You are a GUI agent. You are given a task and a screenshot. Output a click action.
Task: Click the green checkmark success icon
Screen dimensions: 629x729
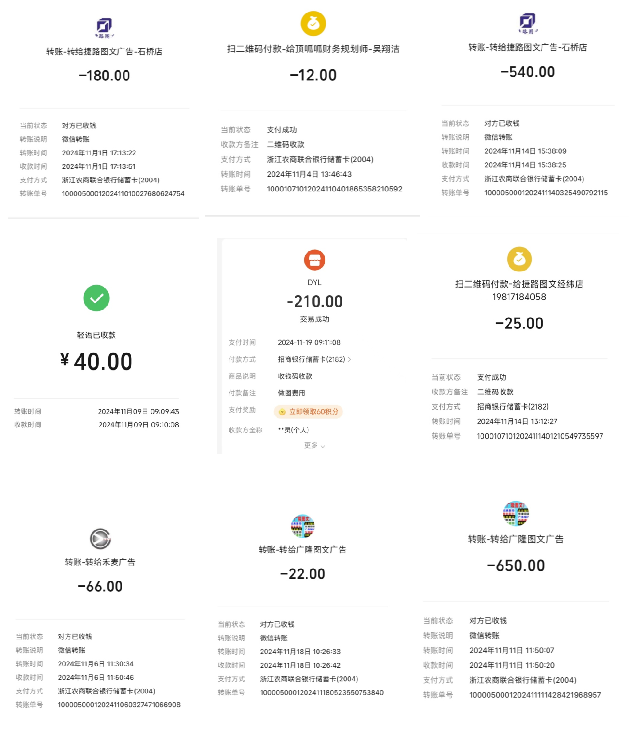click(96, 298)
